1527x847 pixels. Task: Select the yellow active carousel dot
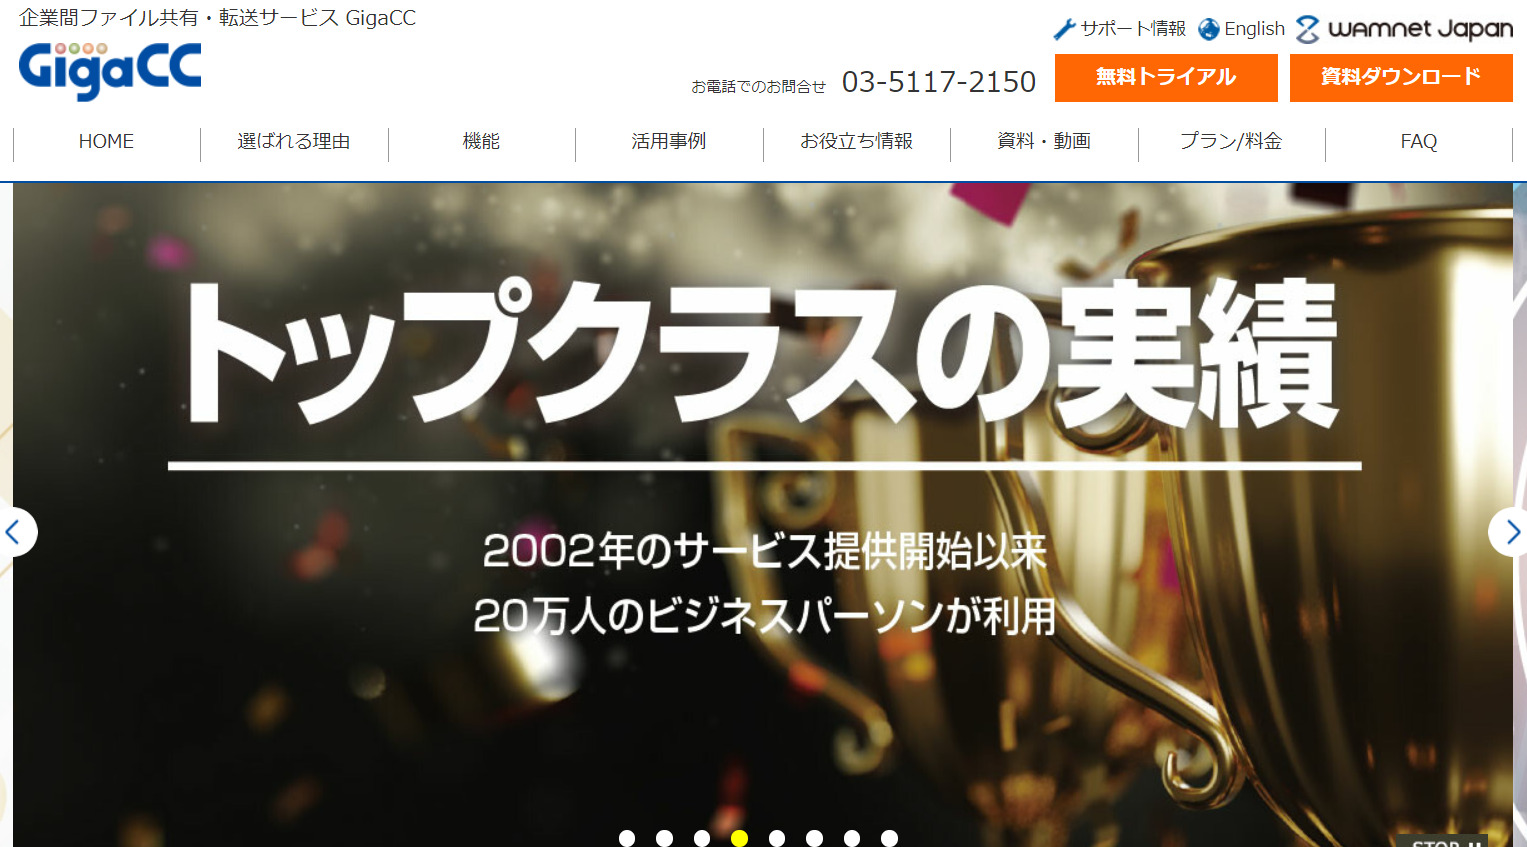[x=739, y=838]
